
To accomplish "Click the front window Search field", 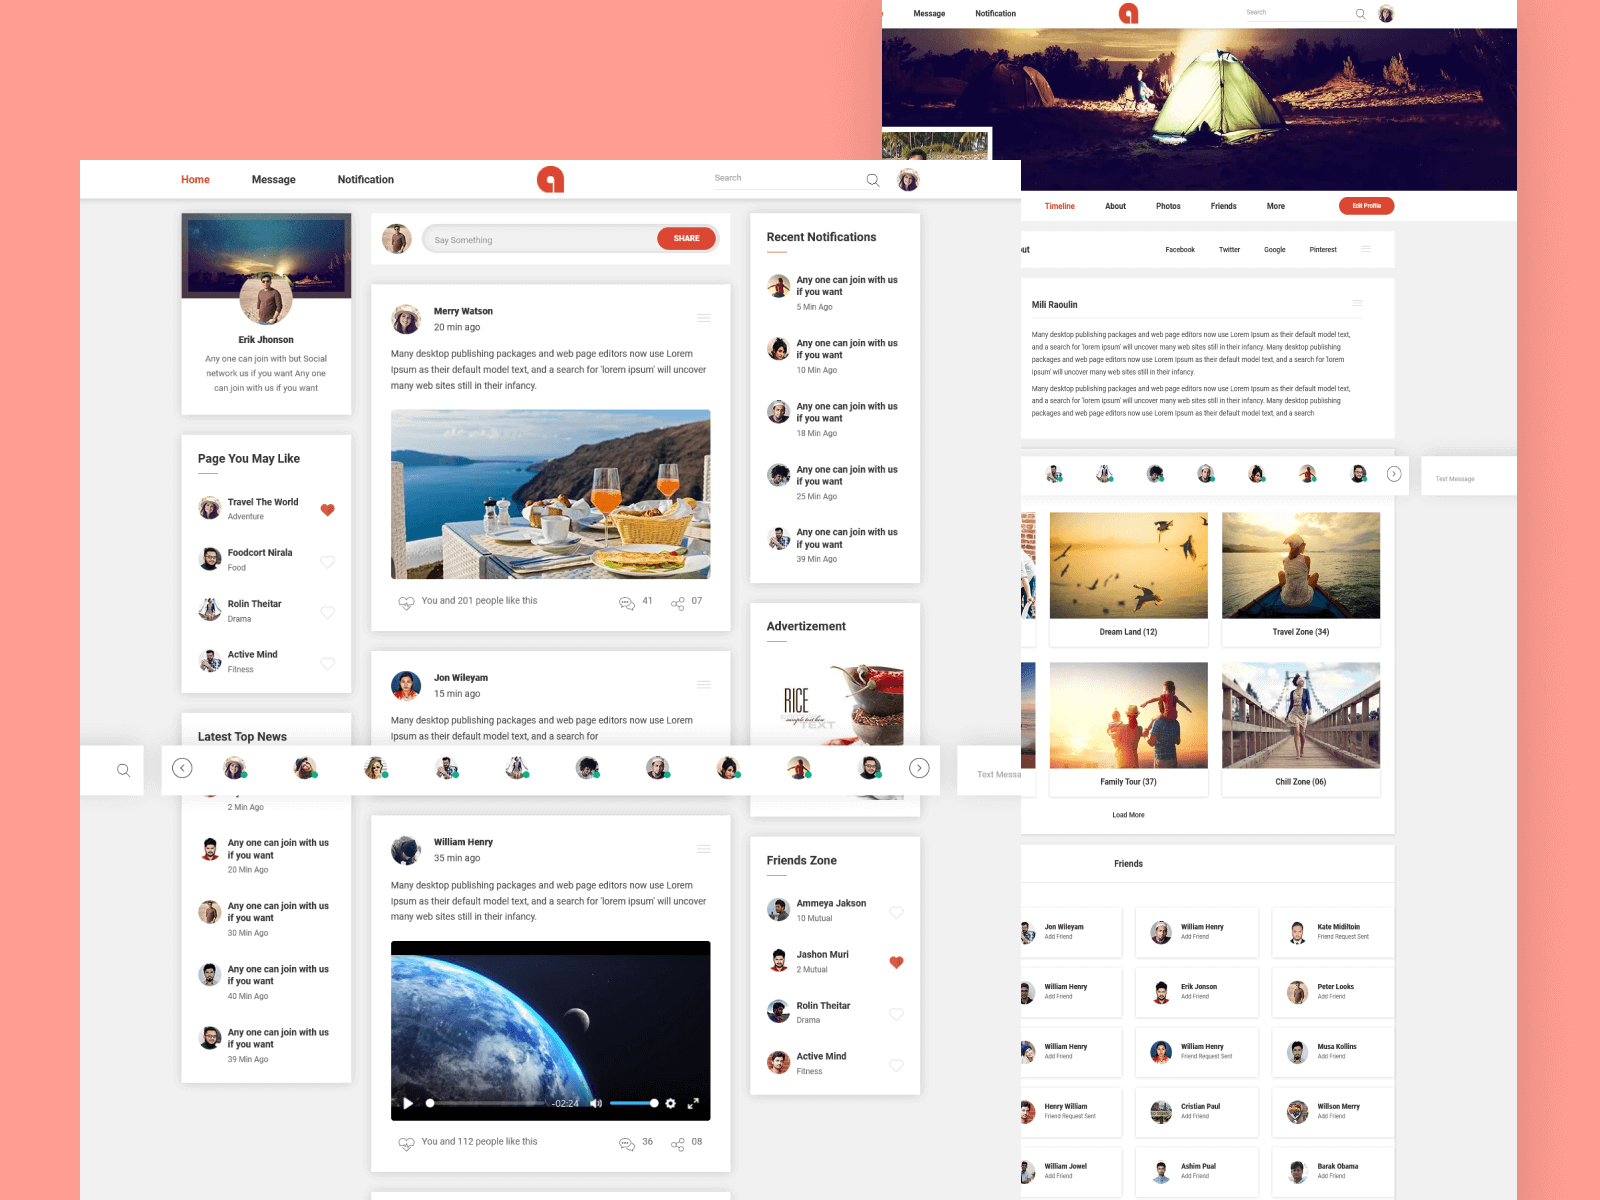I will [788, 179].
